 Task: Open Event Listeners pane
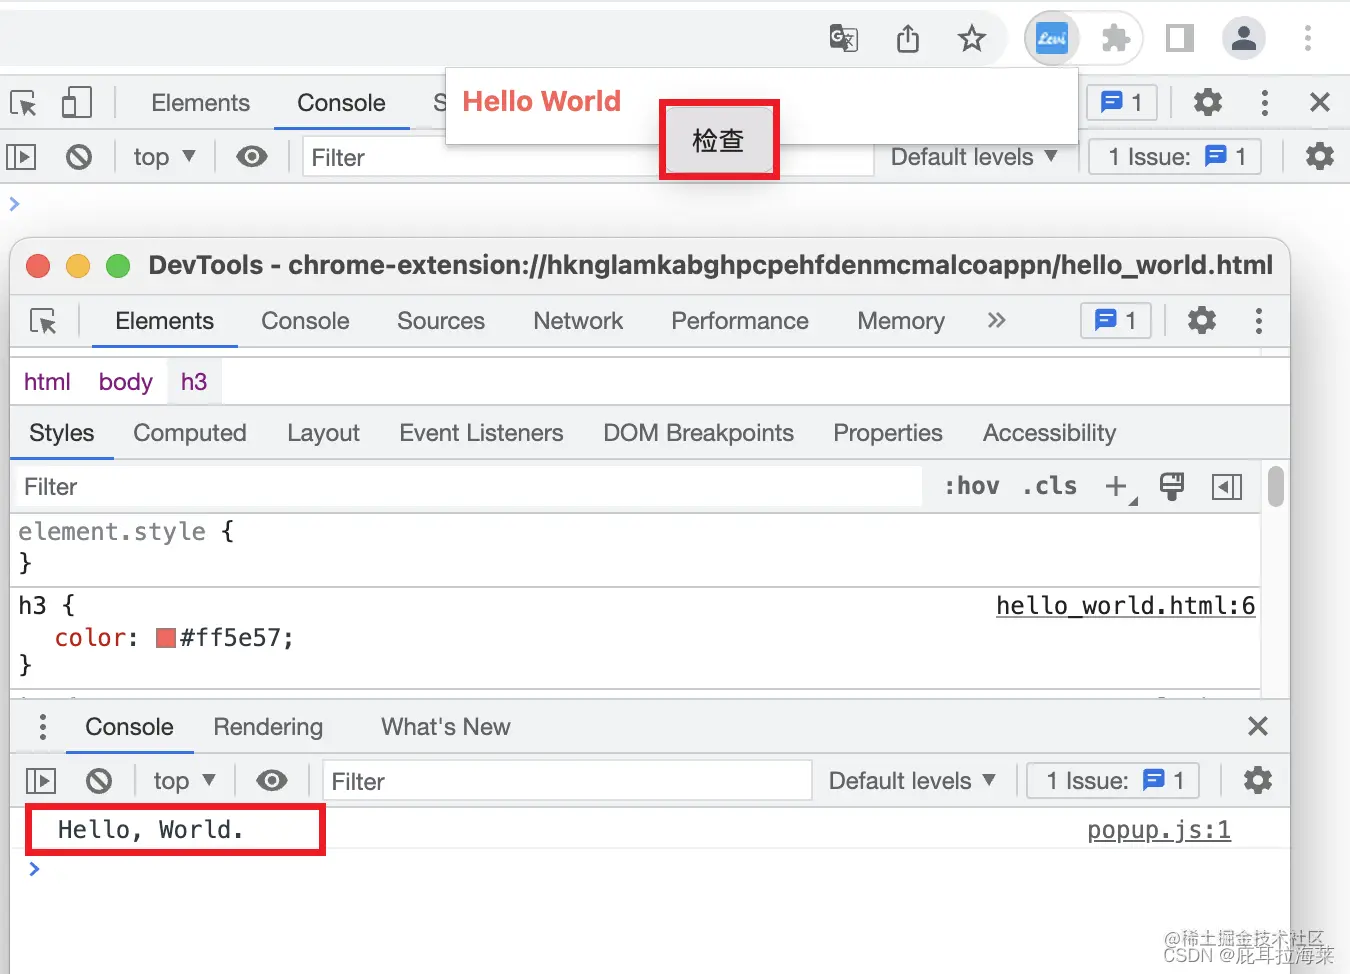tap(481, 433)
